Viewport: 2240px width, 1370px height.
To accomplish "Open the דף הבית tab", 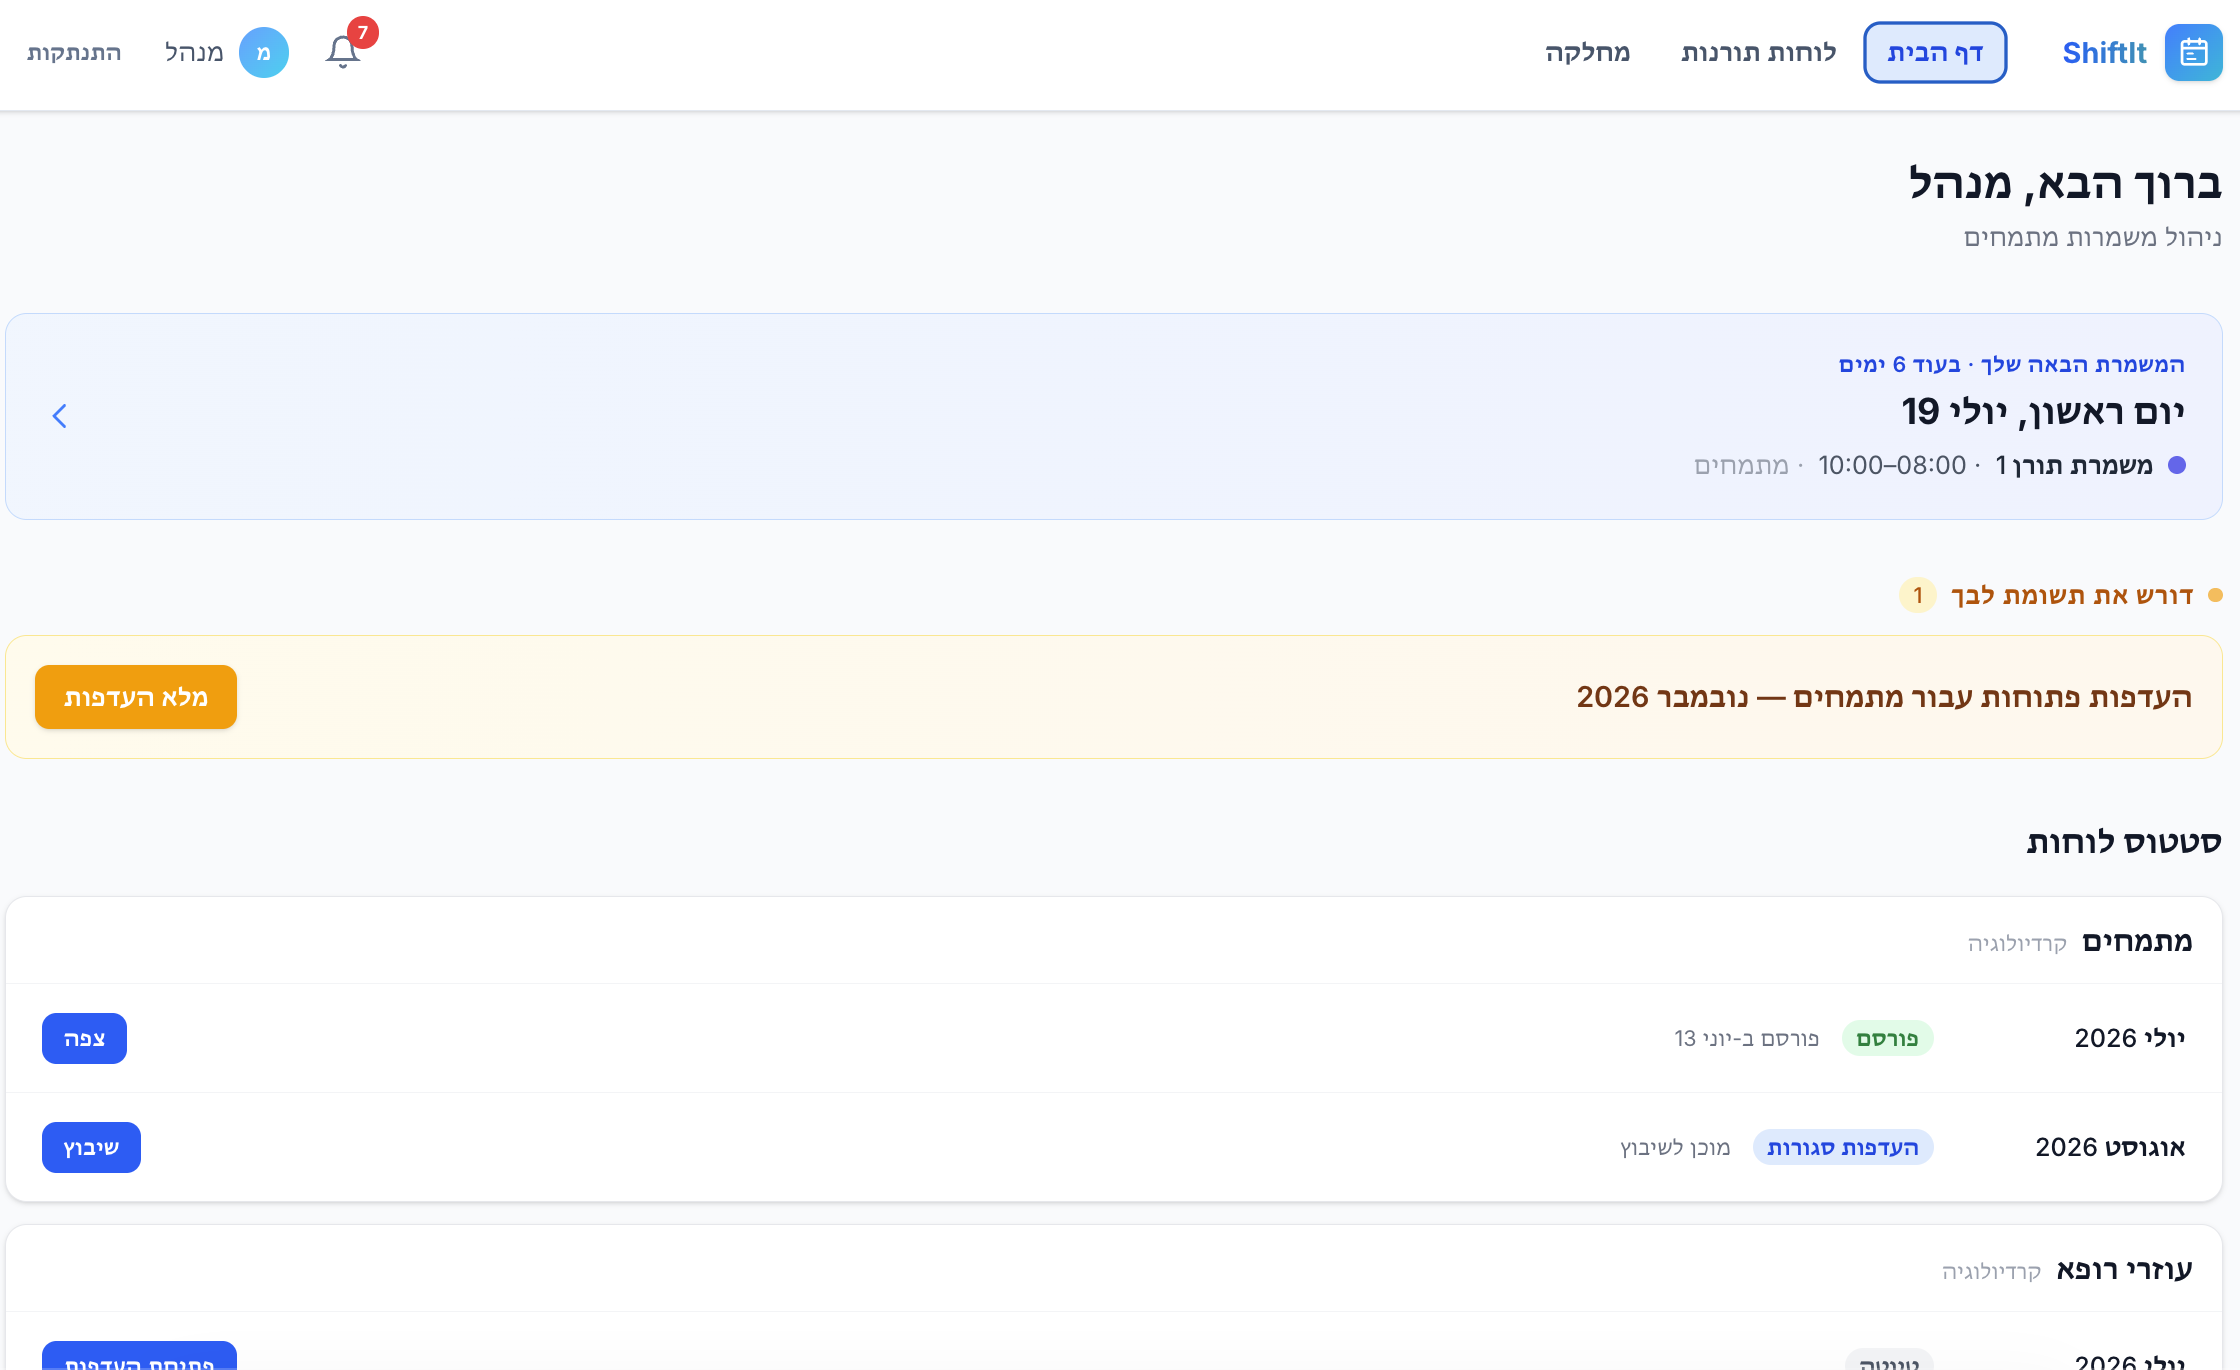I will point(1935,53).
